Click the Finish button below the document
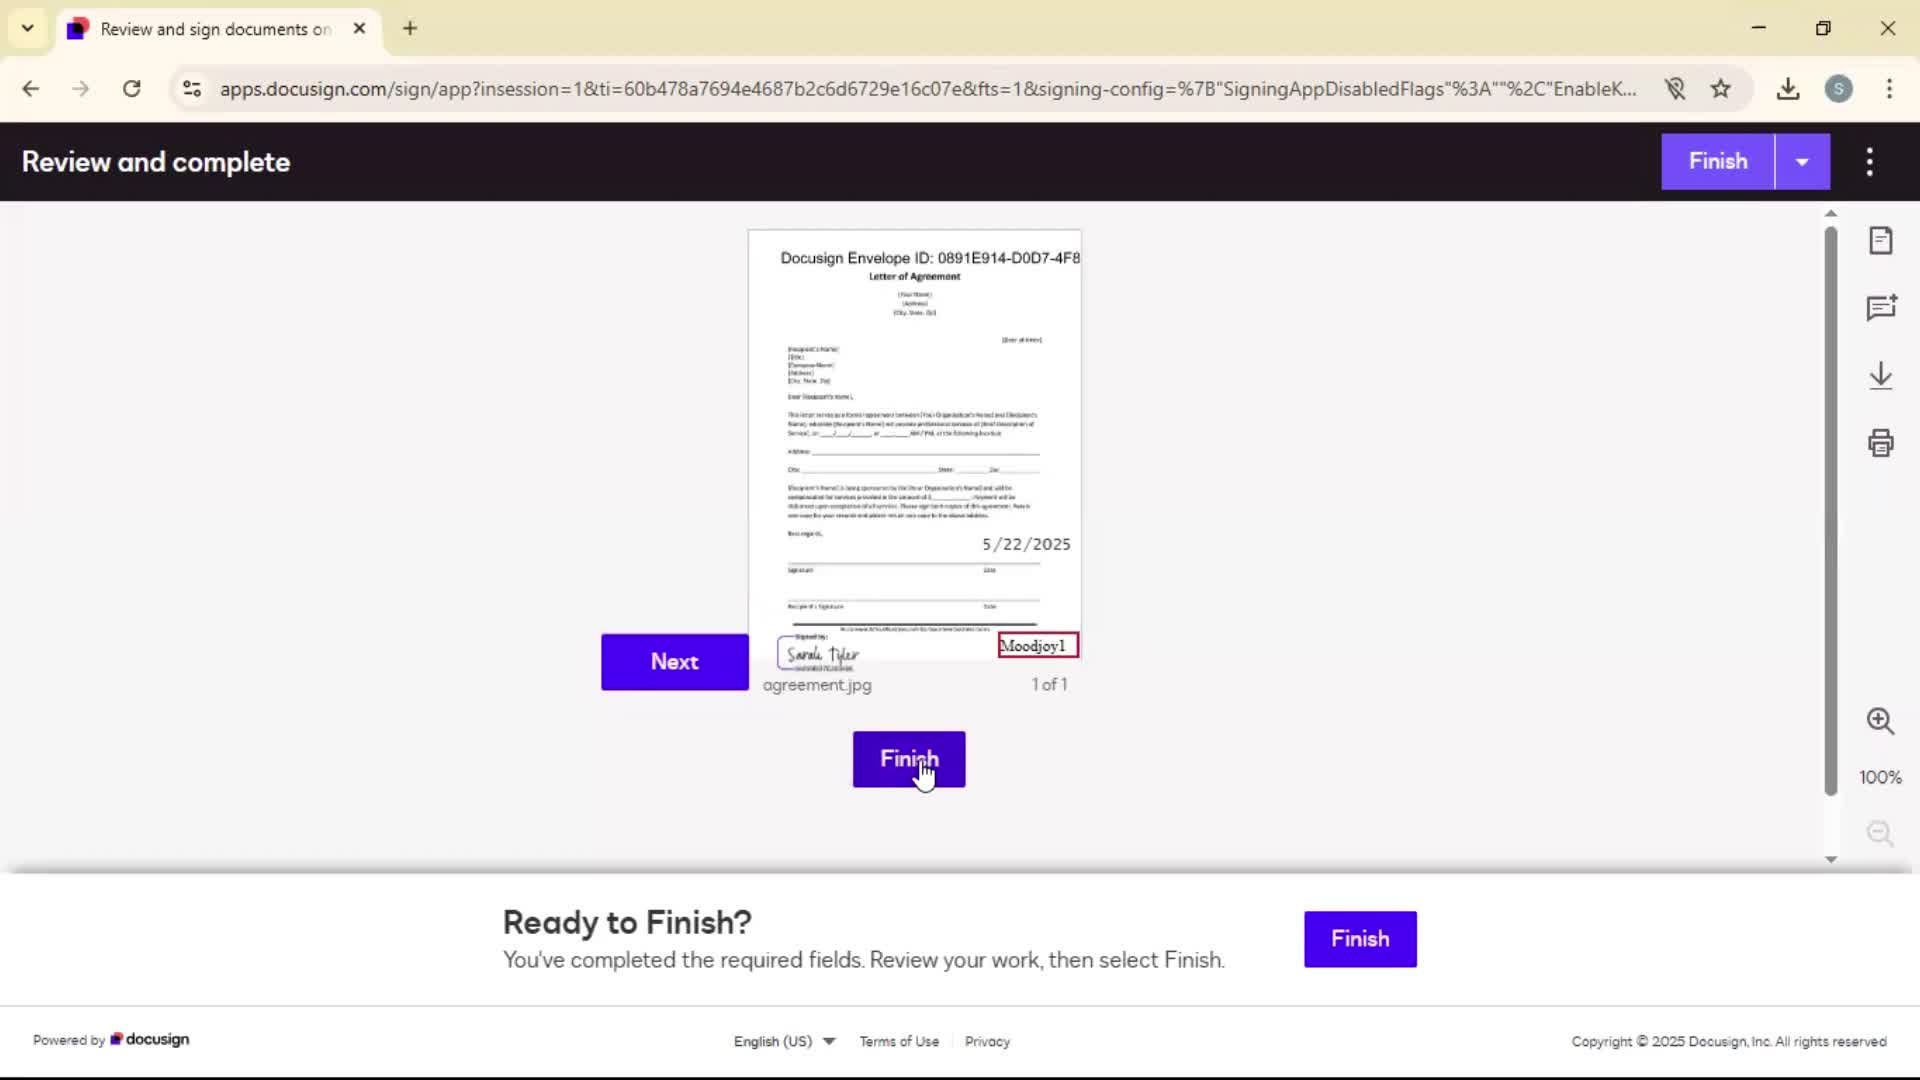1920x1080 pixels. pyautogui.click(x=908, y=759)
